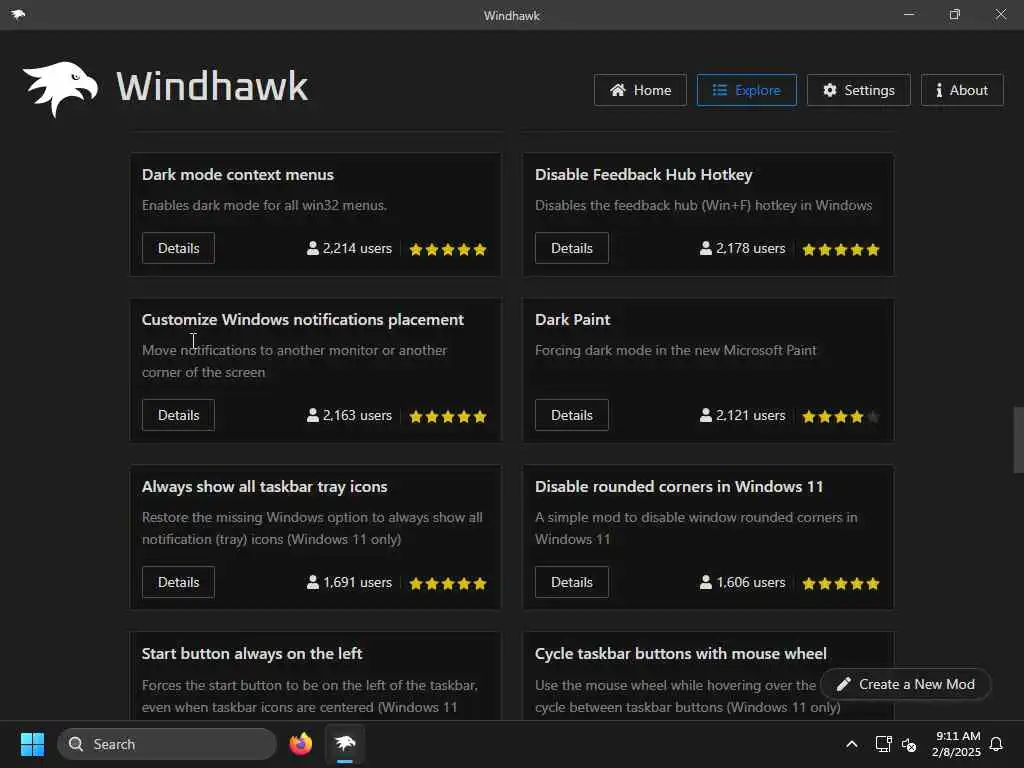Click Windhawk icon in the title bar
1024x768 pixels.
coord(18,14)
